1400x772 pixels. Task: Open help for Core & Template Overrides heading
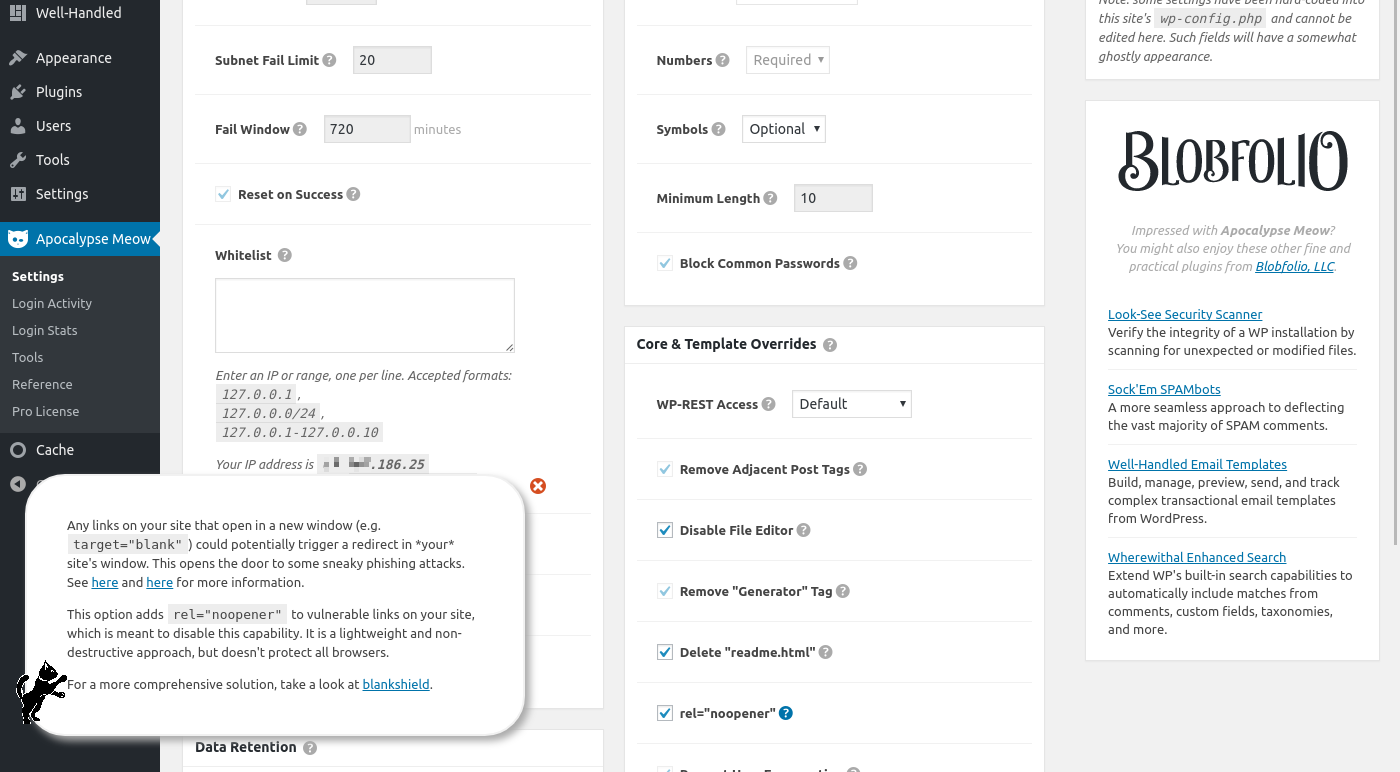pyautogui.click(x=830, y=344)
